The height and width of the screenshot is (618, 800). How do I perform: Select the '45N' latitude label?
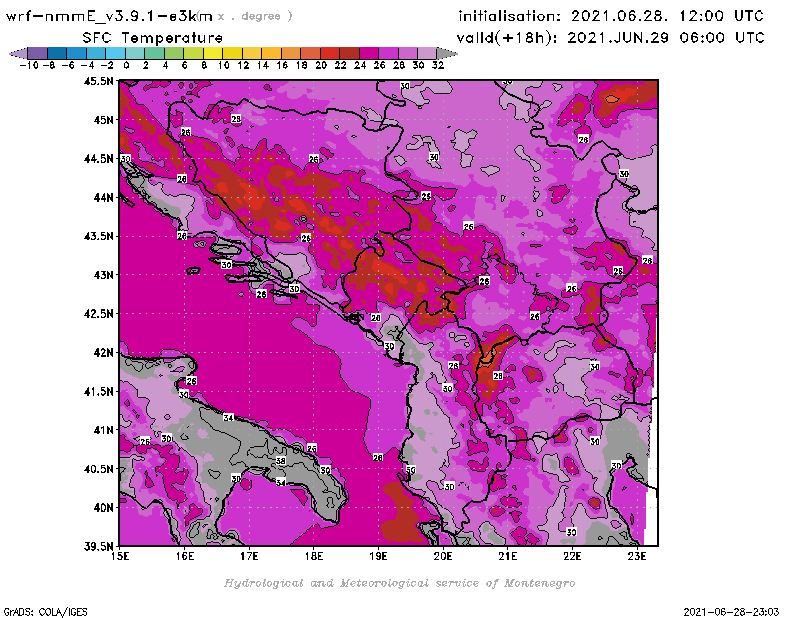[103, 120]
